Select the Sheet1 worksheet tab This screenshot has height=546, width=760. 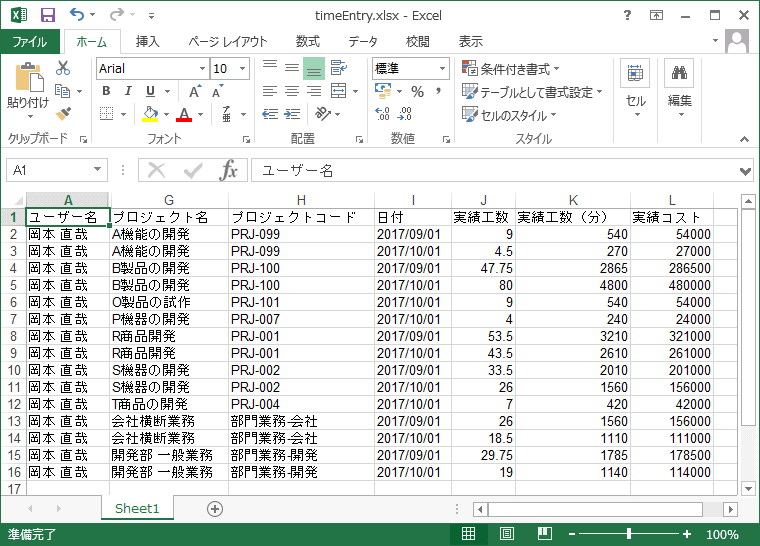click(x=137, y=508)
